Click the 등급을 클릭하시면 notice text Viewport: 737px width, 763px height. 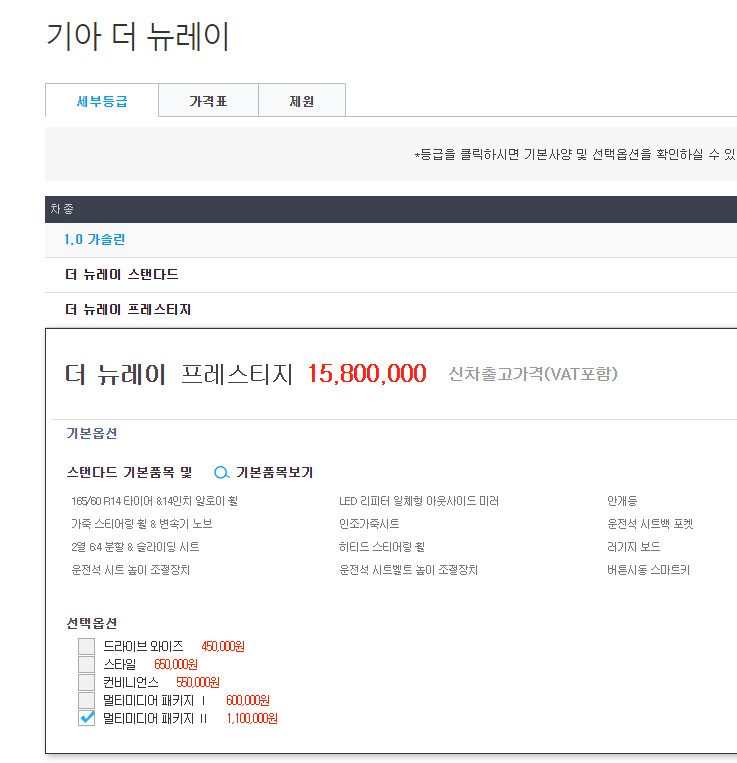[x=575, y=154]
